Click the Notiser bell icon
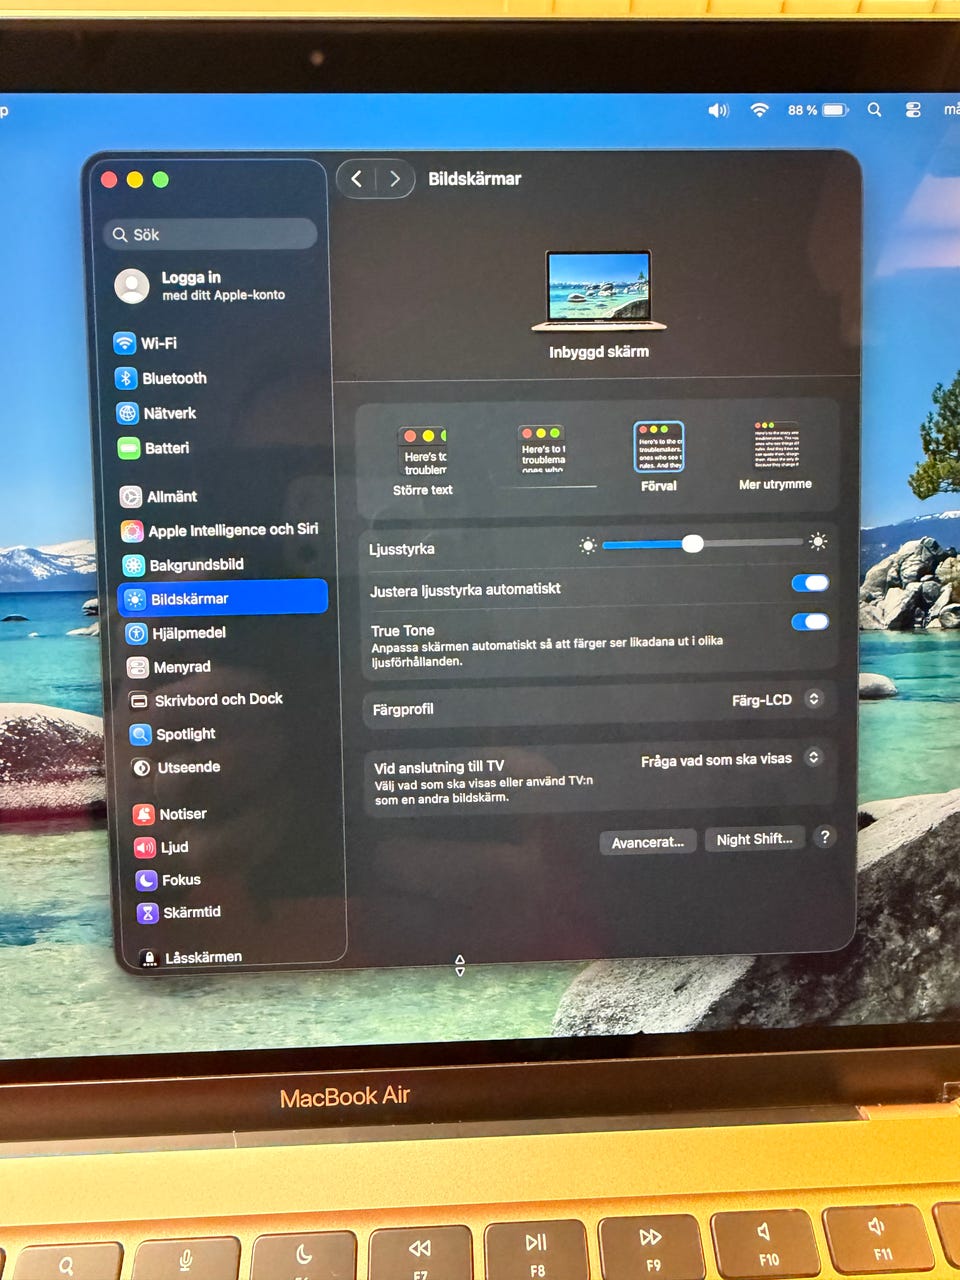 tap(144, 814)
